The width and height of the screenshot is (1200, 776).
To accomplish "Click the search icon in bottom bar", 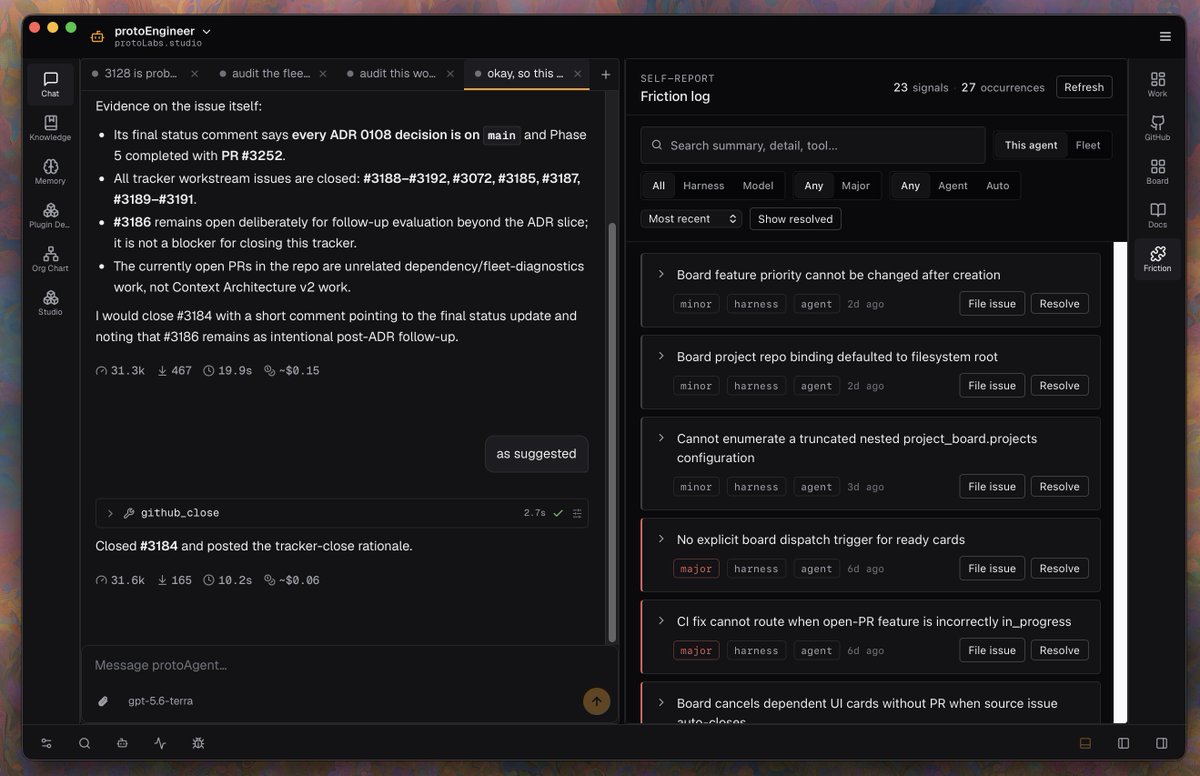I will [x=84, y=743].
